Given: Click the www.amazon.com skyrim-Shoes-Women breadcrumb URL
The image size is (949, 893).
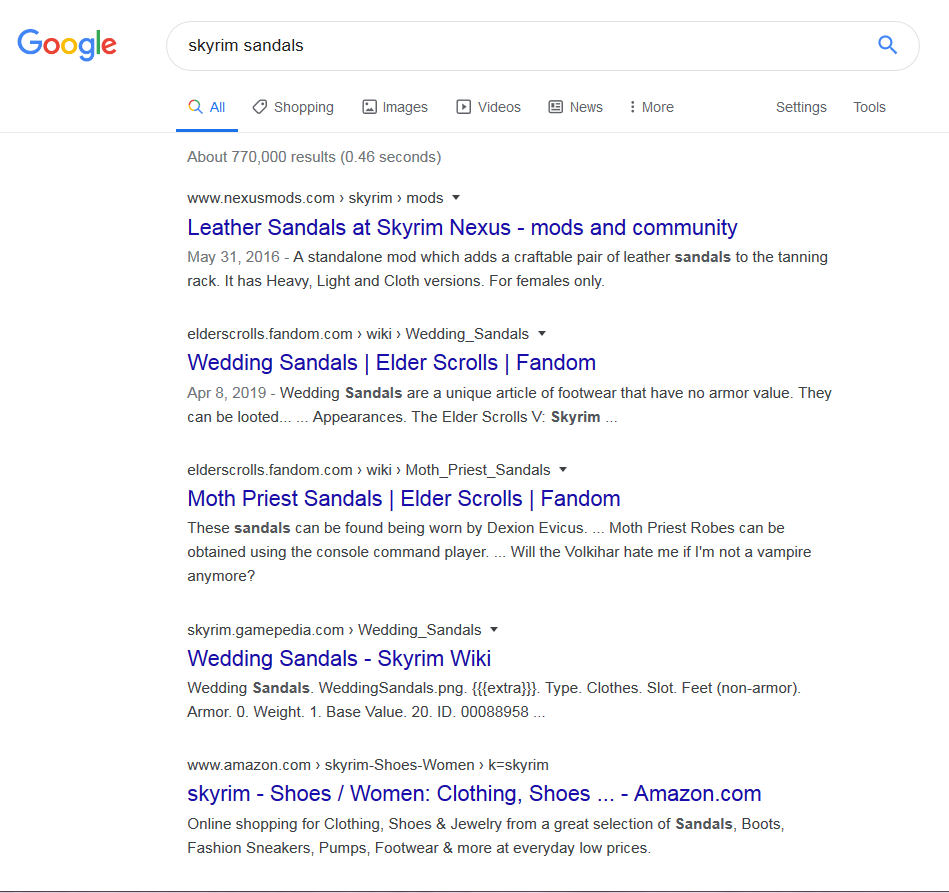Looking at the screenshot, I should [368, 765].
